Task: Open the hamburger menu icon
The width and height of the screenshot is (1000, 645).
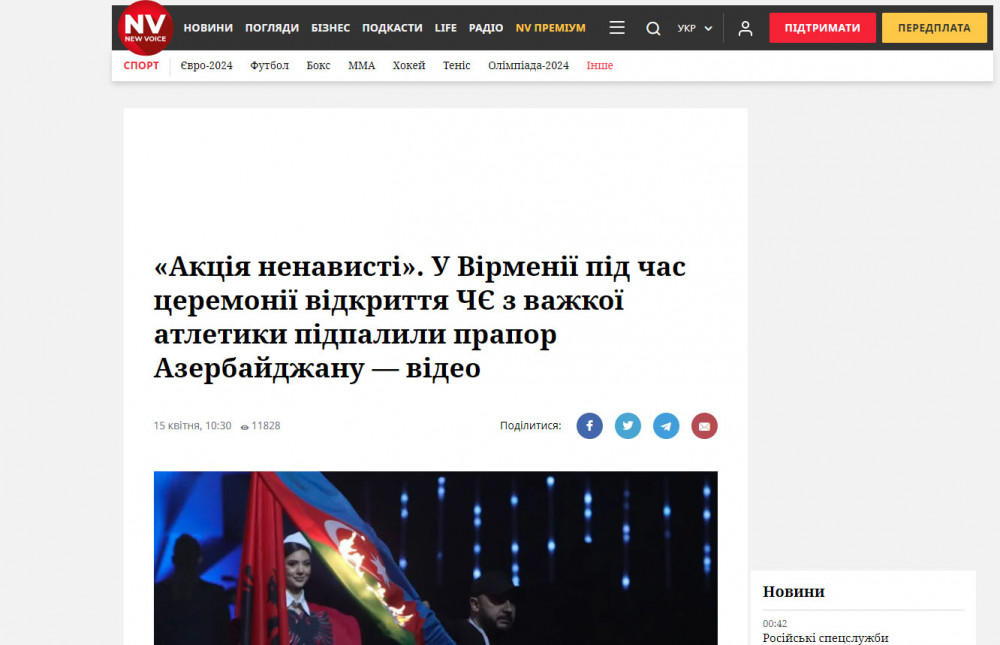Action: (617, 28)
